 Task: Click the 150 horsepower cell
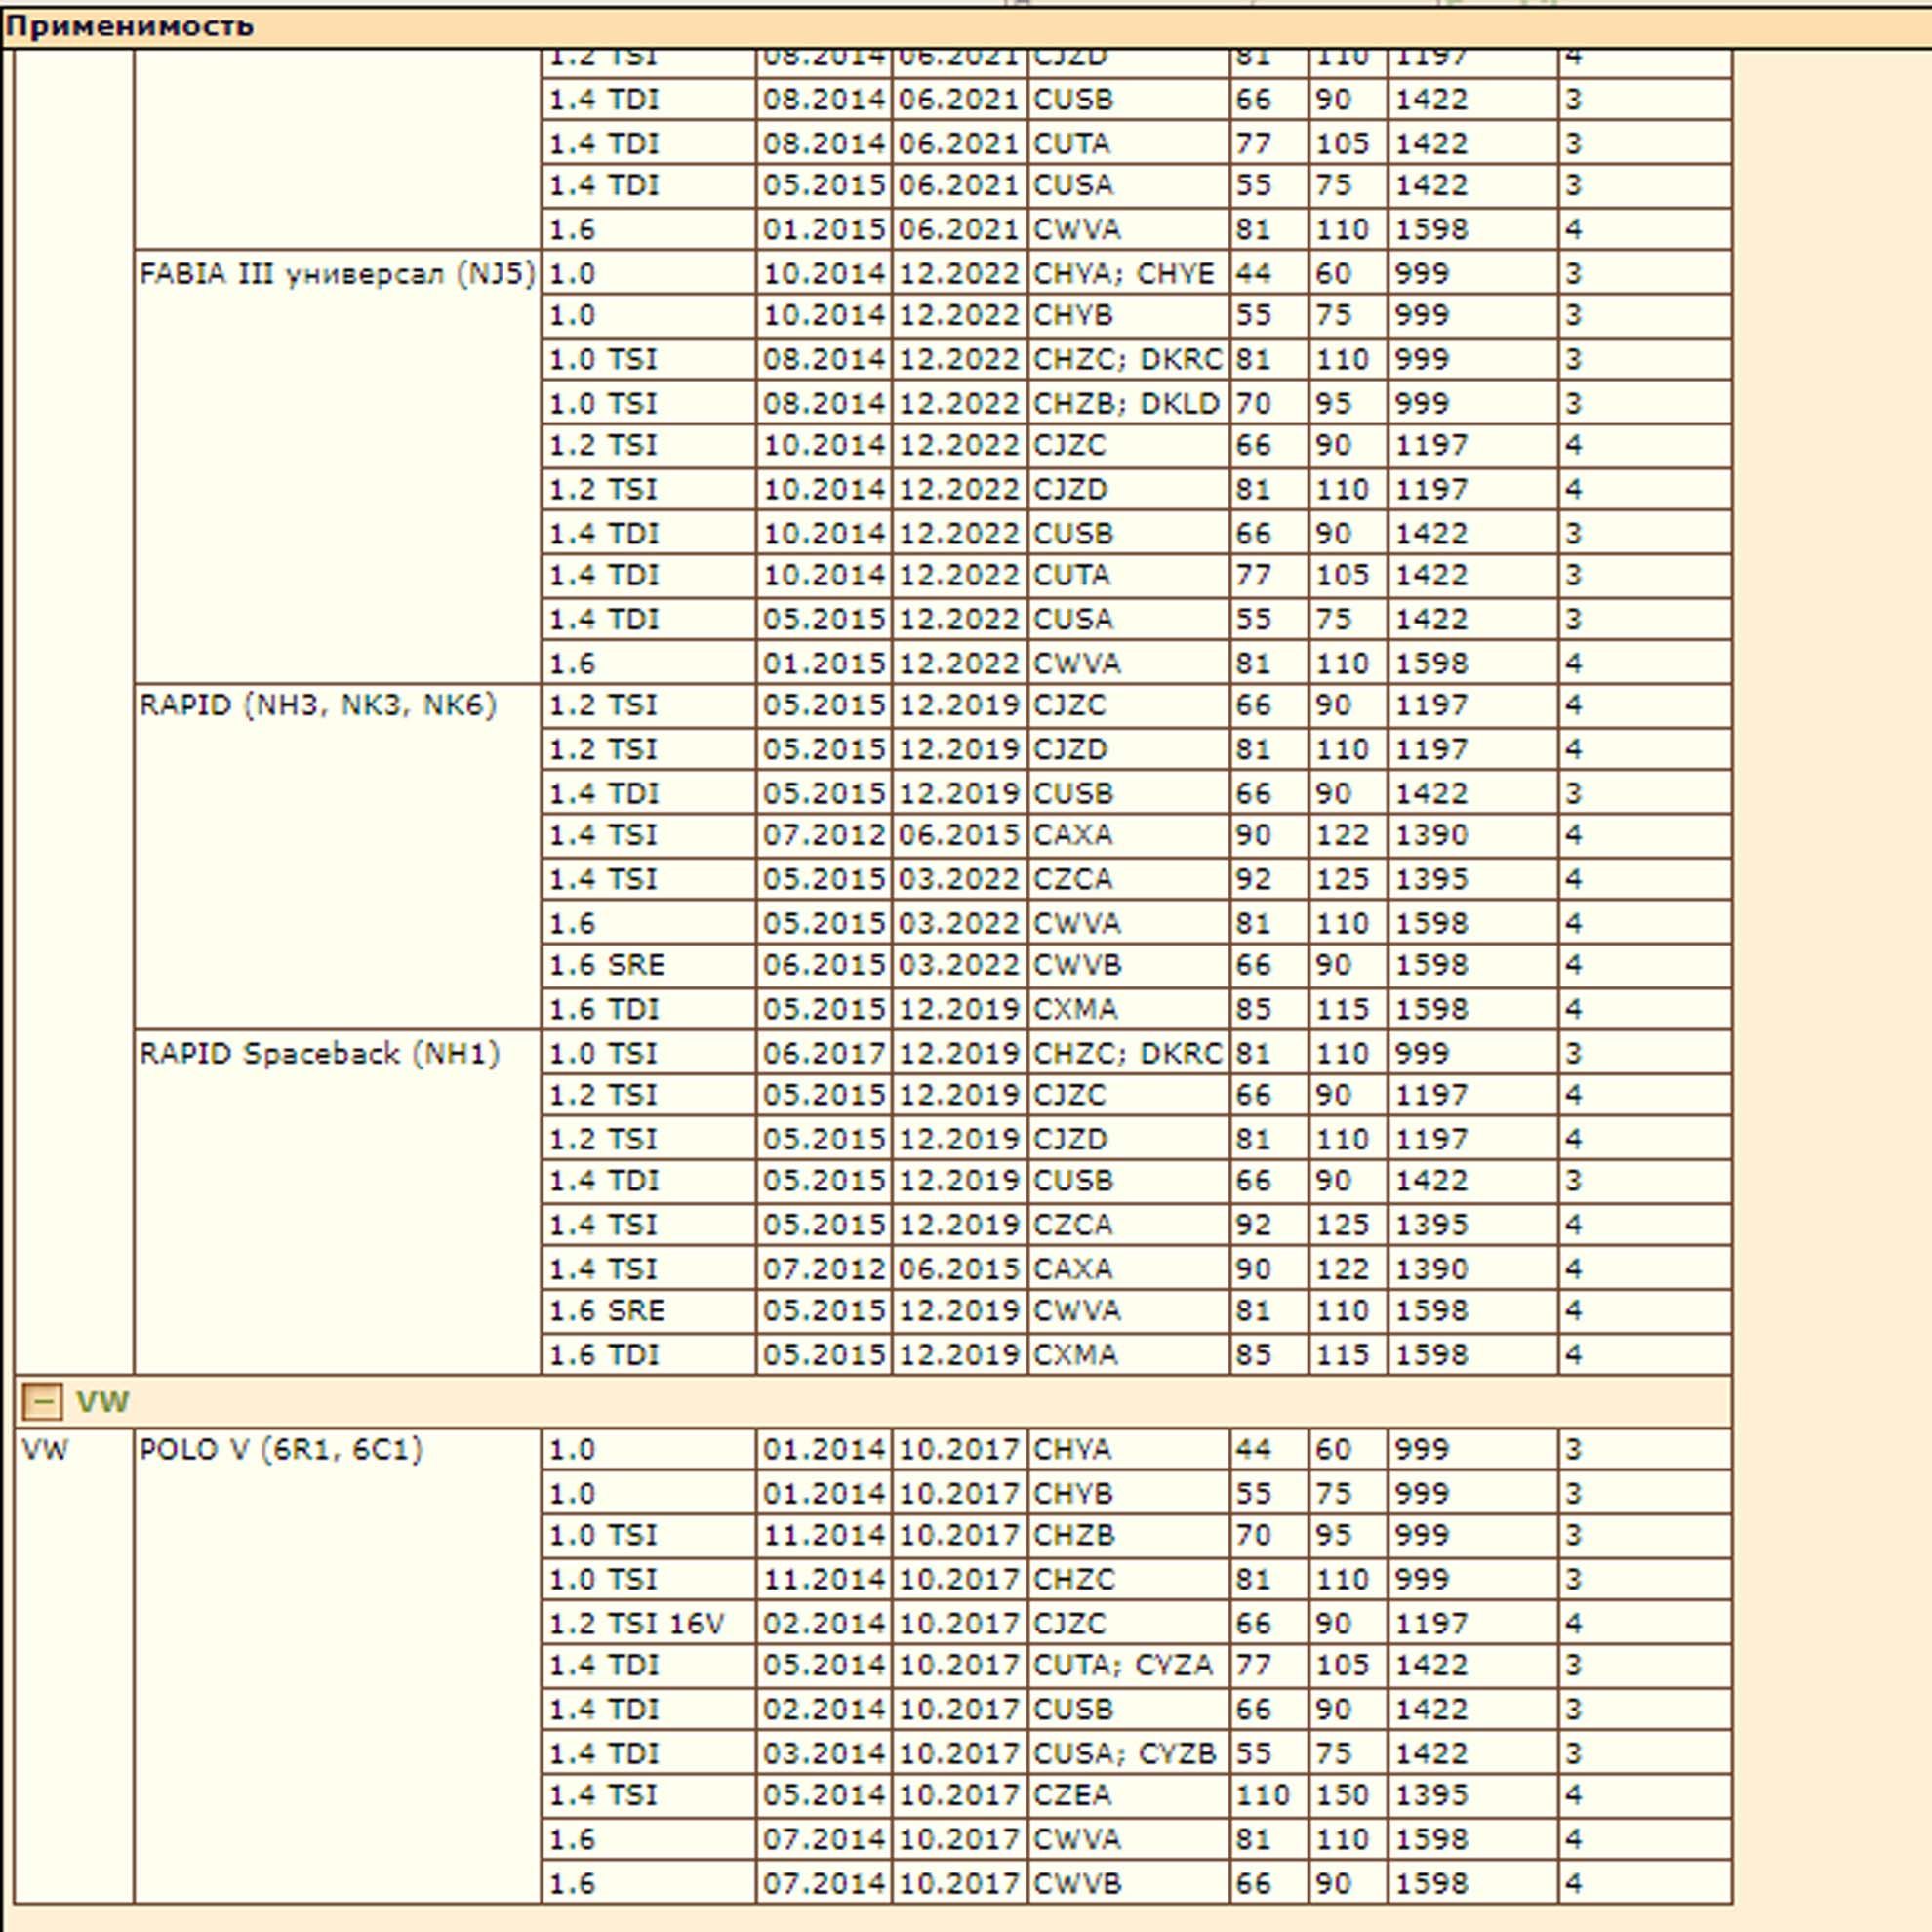tap(1341, 1795)
